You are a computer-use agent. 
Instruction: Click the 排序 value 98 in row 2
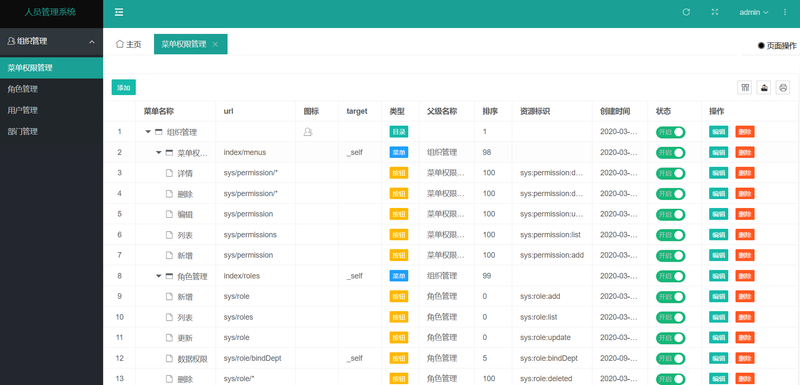click(487, 152)
